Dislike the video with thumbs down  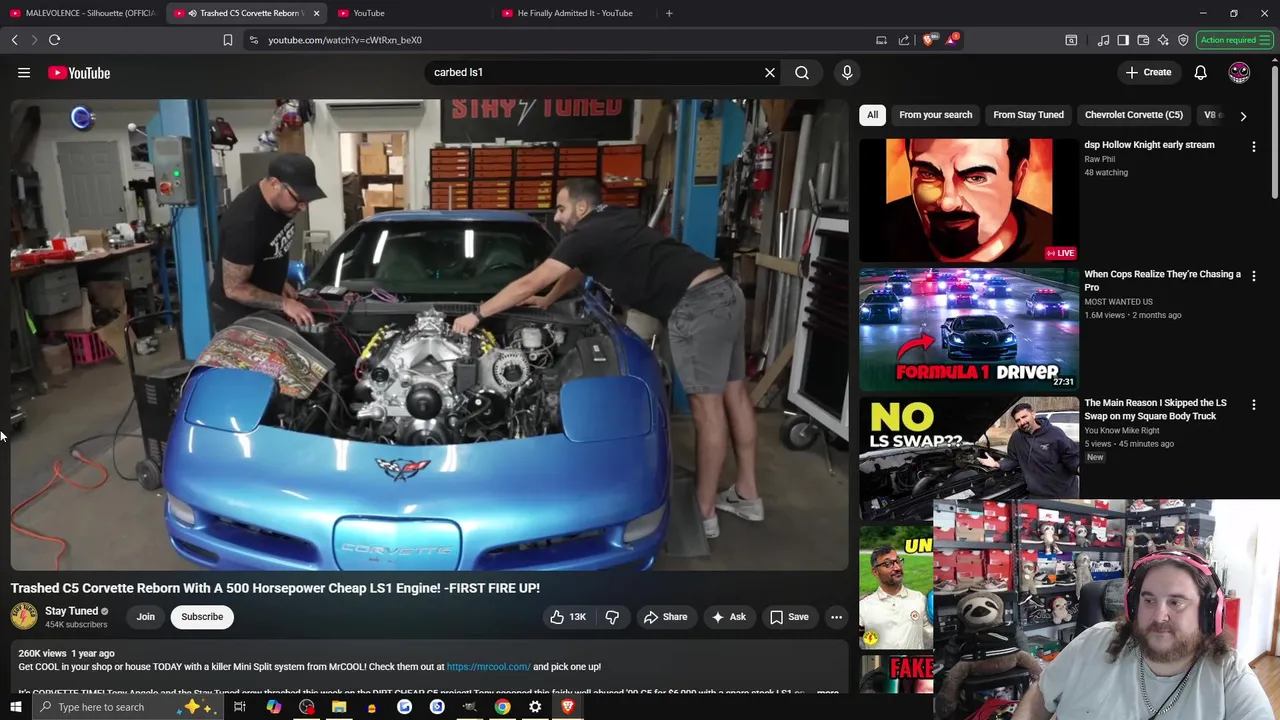[612, 617]
